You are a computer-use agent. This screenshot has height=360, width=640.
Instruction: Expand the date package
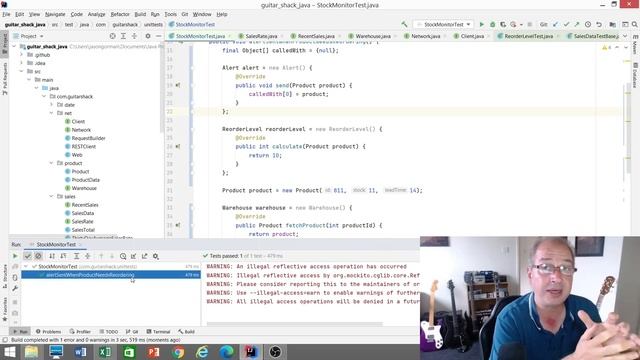51,105
